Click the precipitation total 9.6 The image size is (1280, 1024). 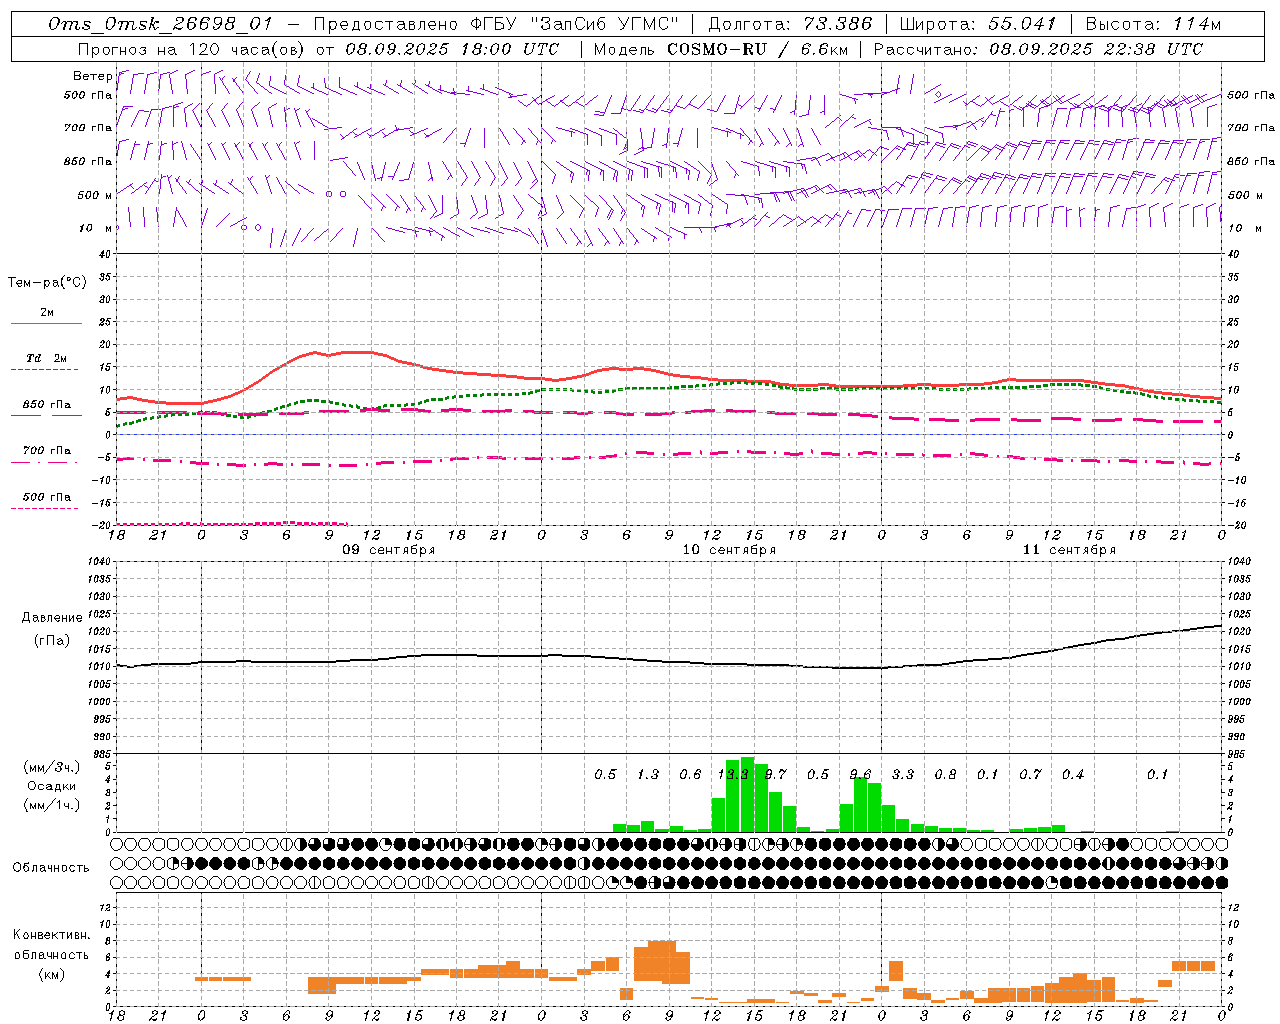pos(860,774)
